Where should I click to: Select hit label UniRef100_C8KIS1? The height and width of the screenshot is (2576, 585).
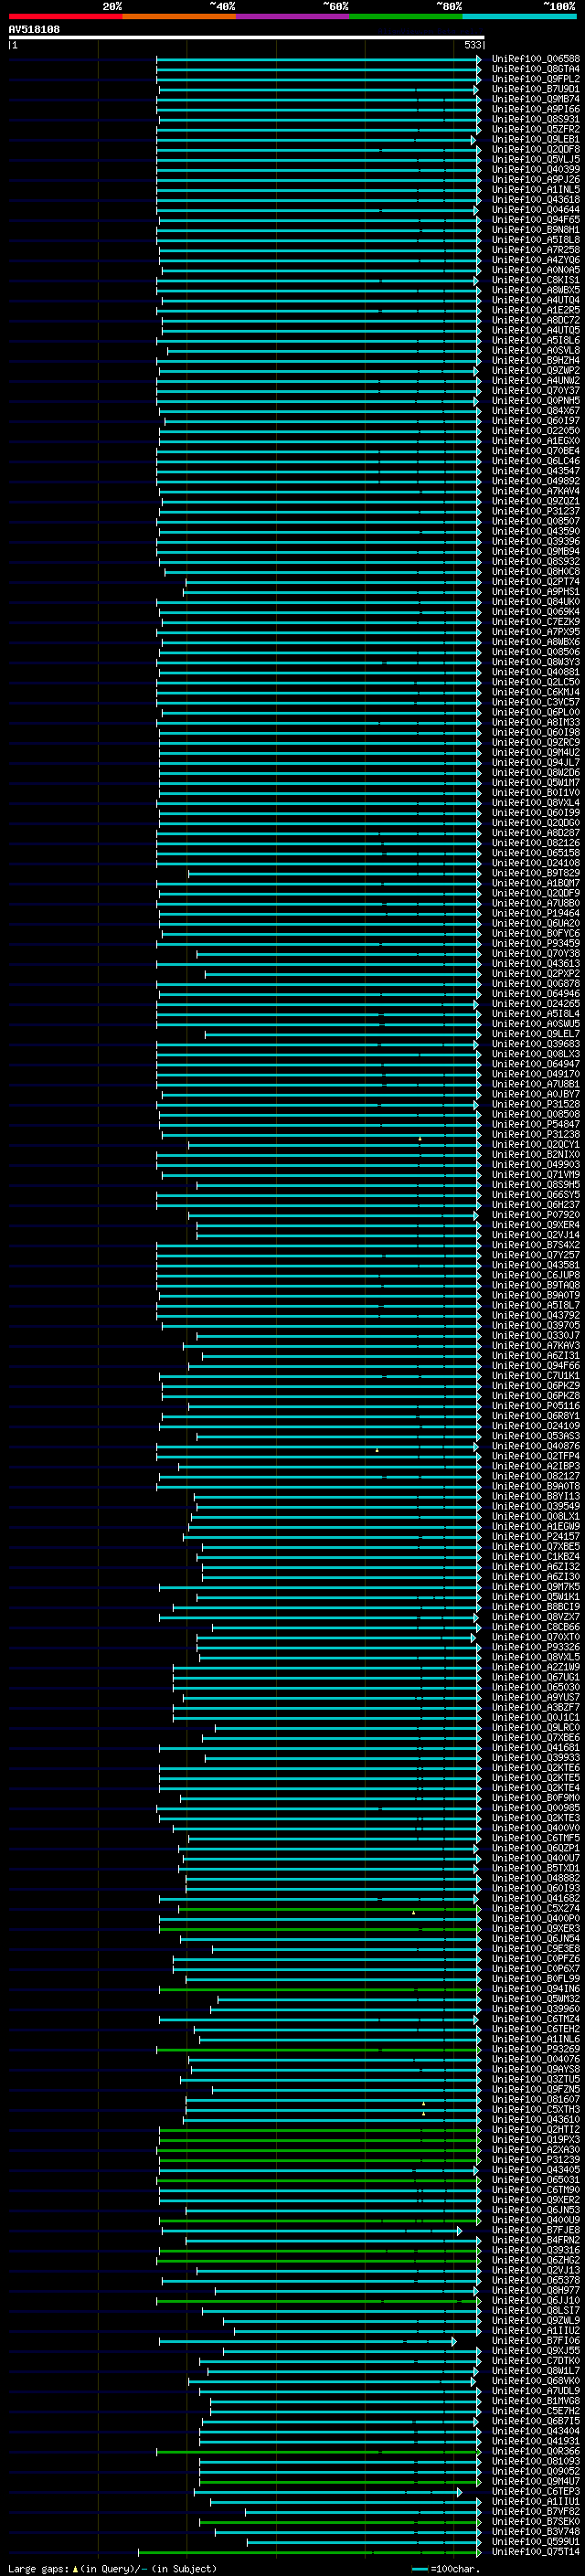(x=536, y=280)
